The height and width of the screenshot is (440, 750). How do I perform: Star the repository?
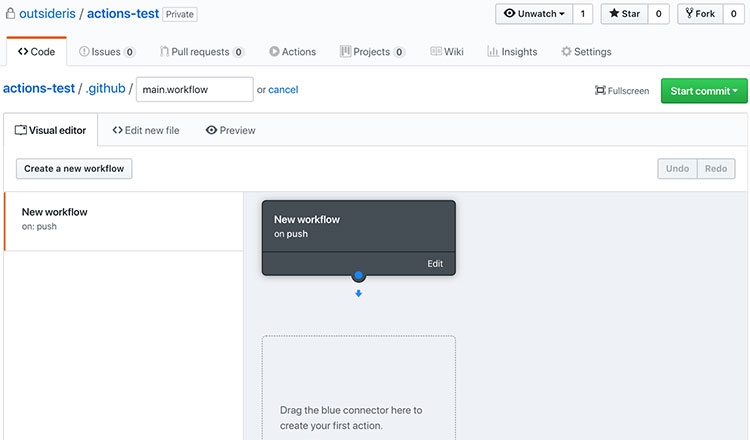pos(625,14)
